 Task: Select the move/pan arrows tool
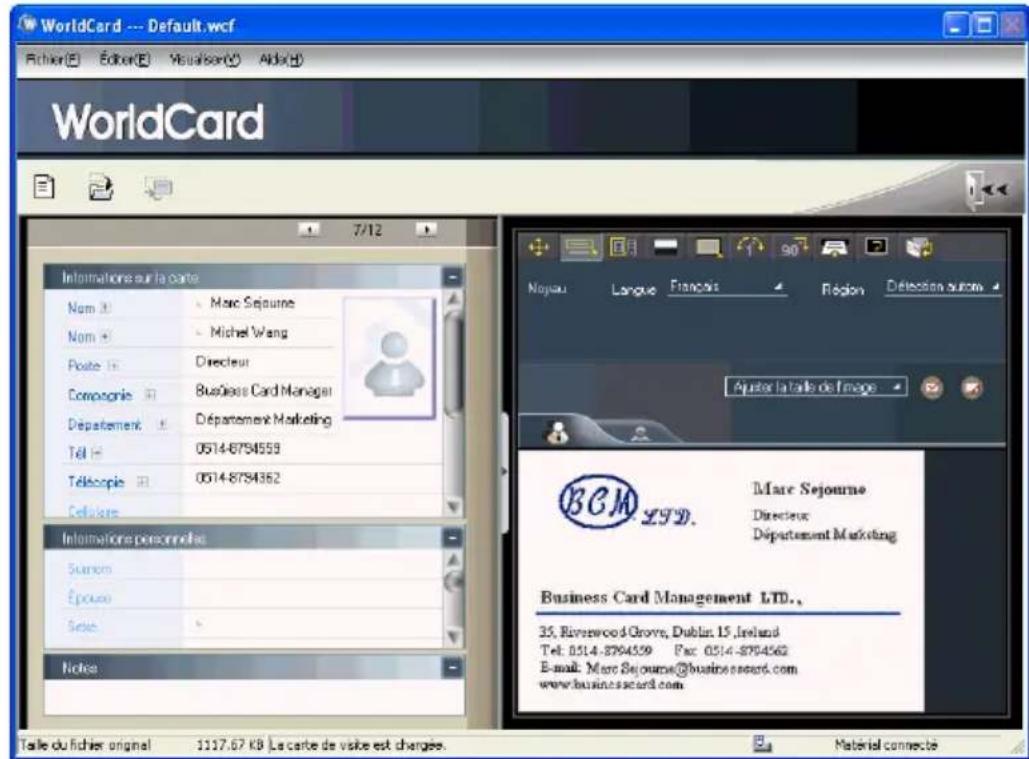(538, 247)
